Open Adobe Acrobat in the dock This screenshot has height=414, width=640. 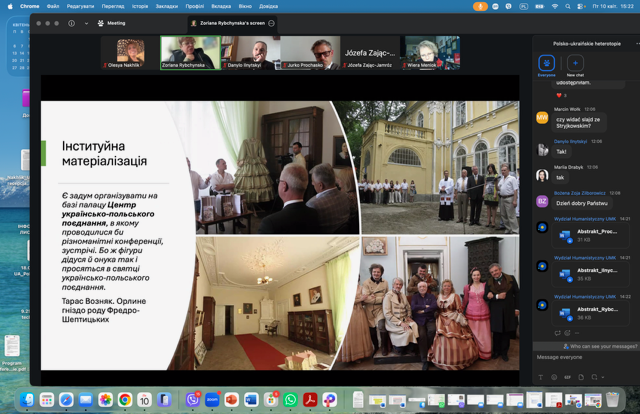coord(309,399)
